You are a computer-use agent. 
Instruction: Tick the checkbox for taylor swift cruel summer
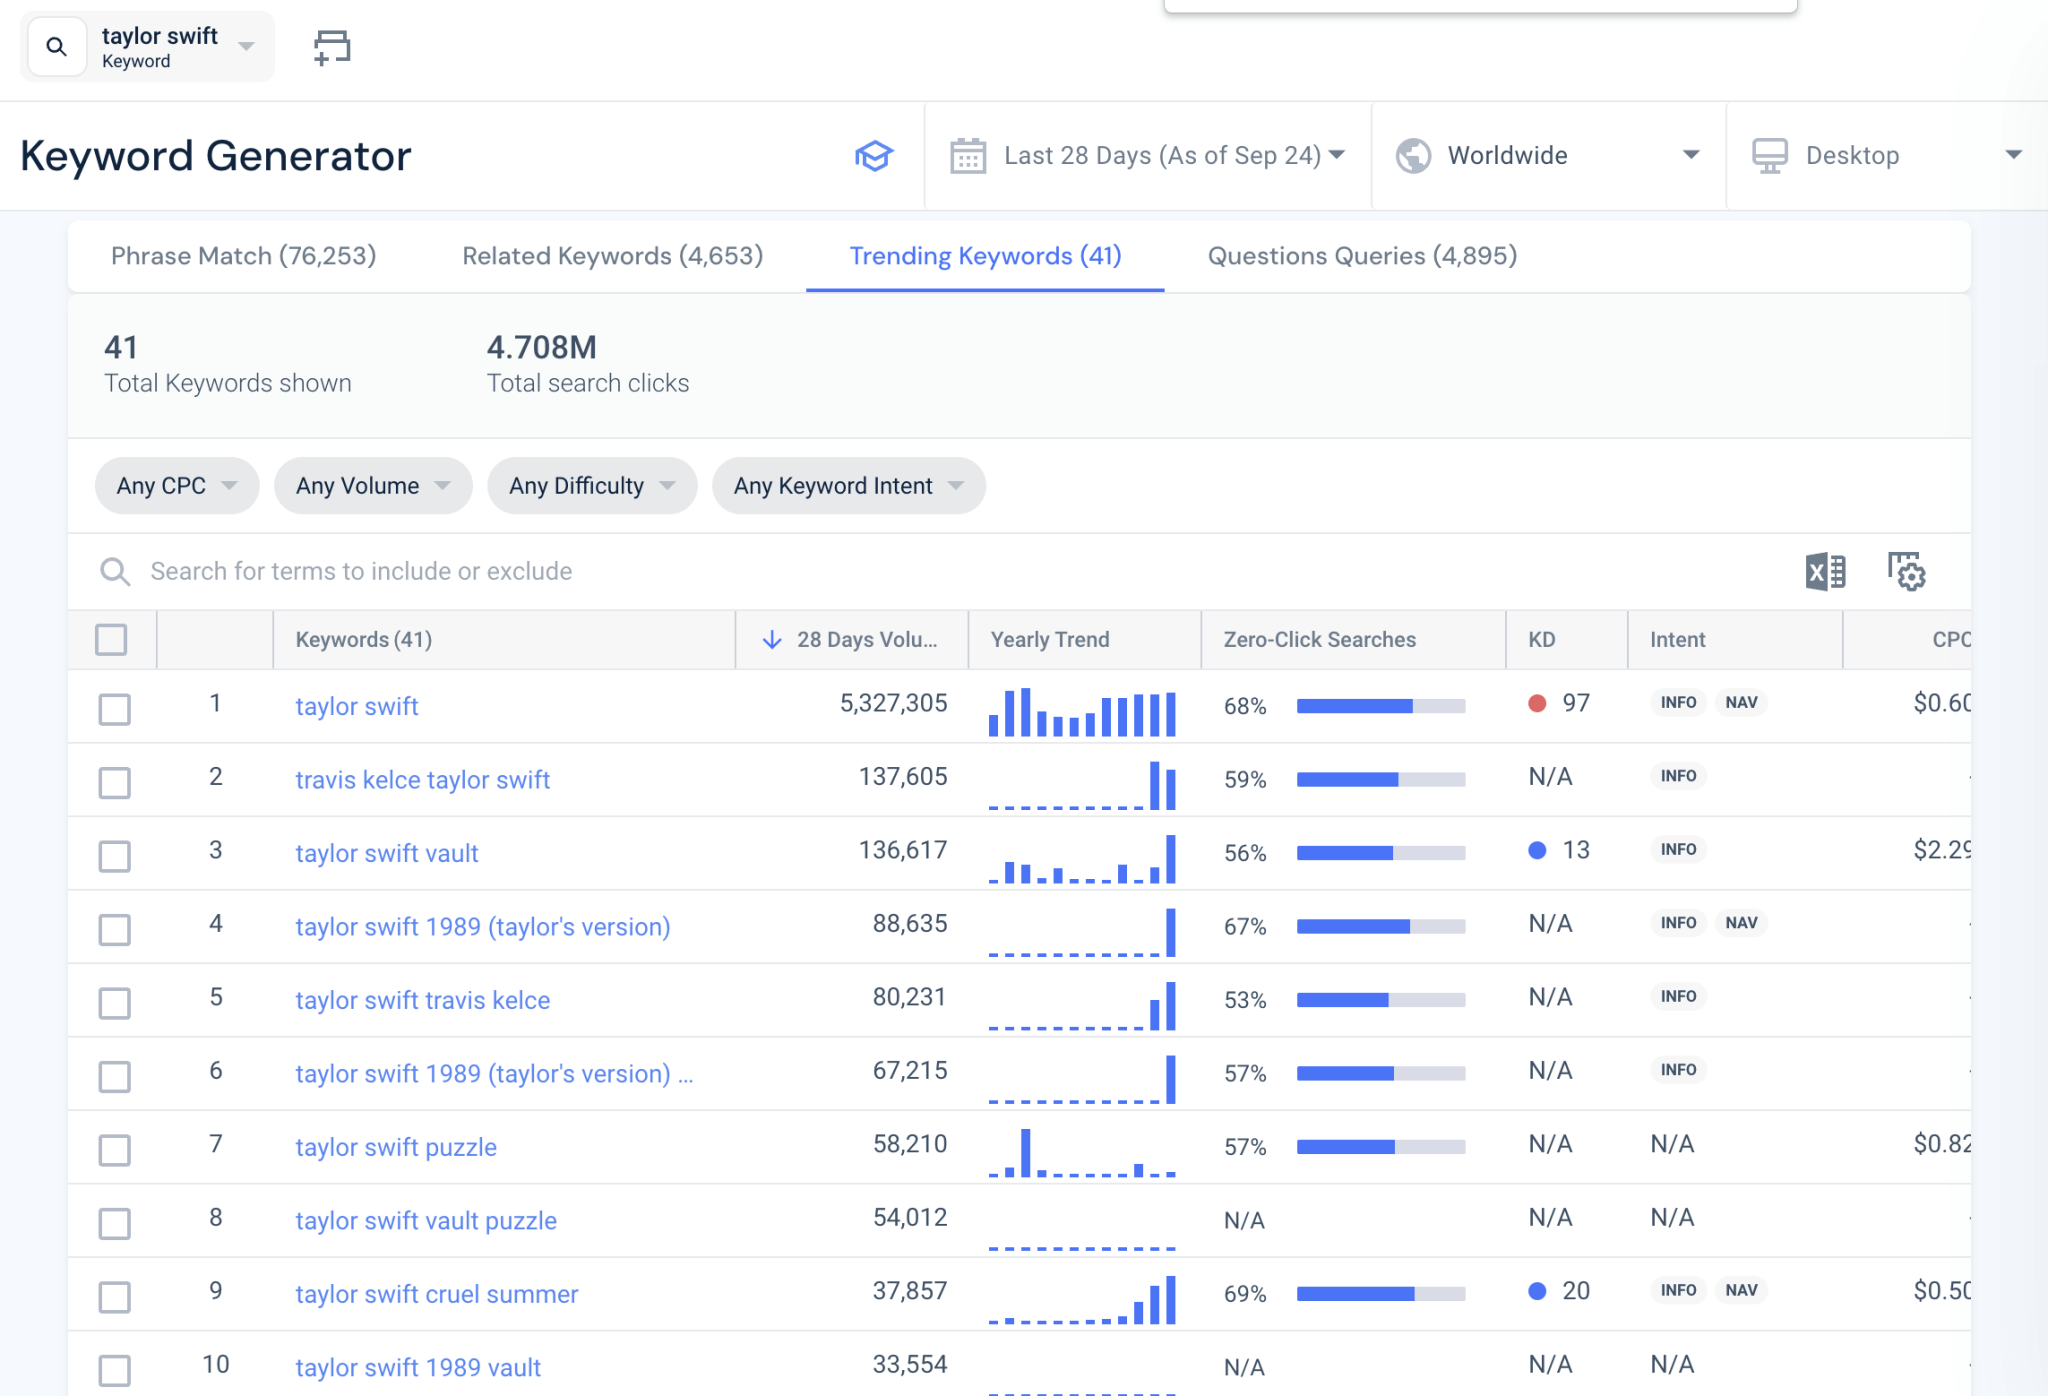click(x=115, y=1298)
